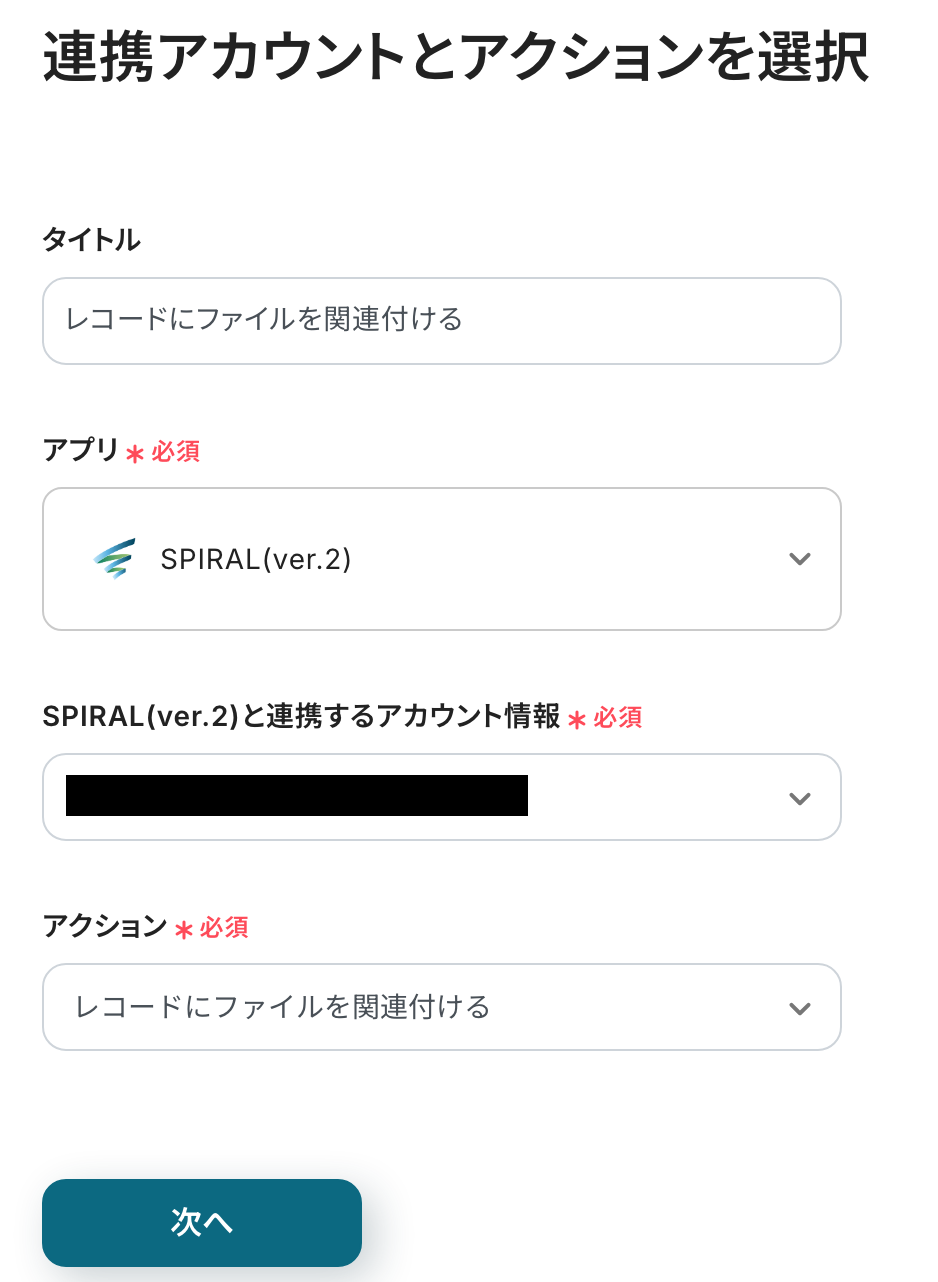Image resolution: width=938 pixels, height=1282 pixels.
Task: Click the selected action text in アクション field
Action: pyautogui.click(x=283, y=1007)
